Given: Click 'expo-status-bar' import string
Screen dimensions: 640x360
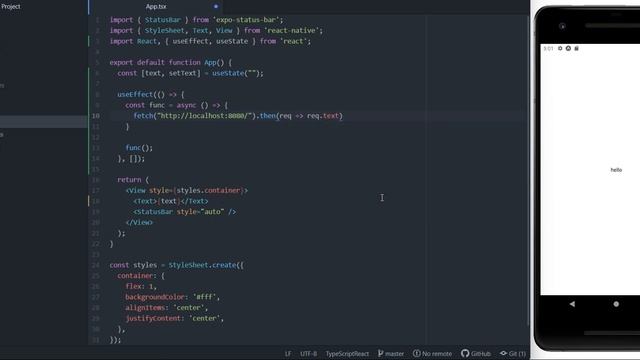Looking at the screenshot, I should click(x=245, y=20).
